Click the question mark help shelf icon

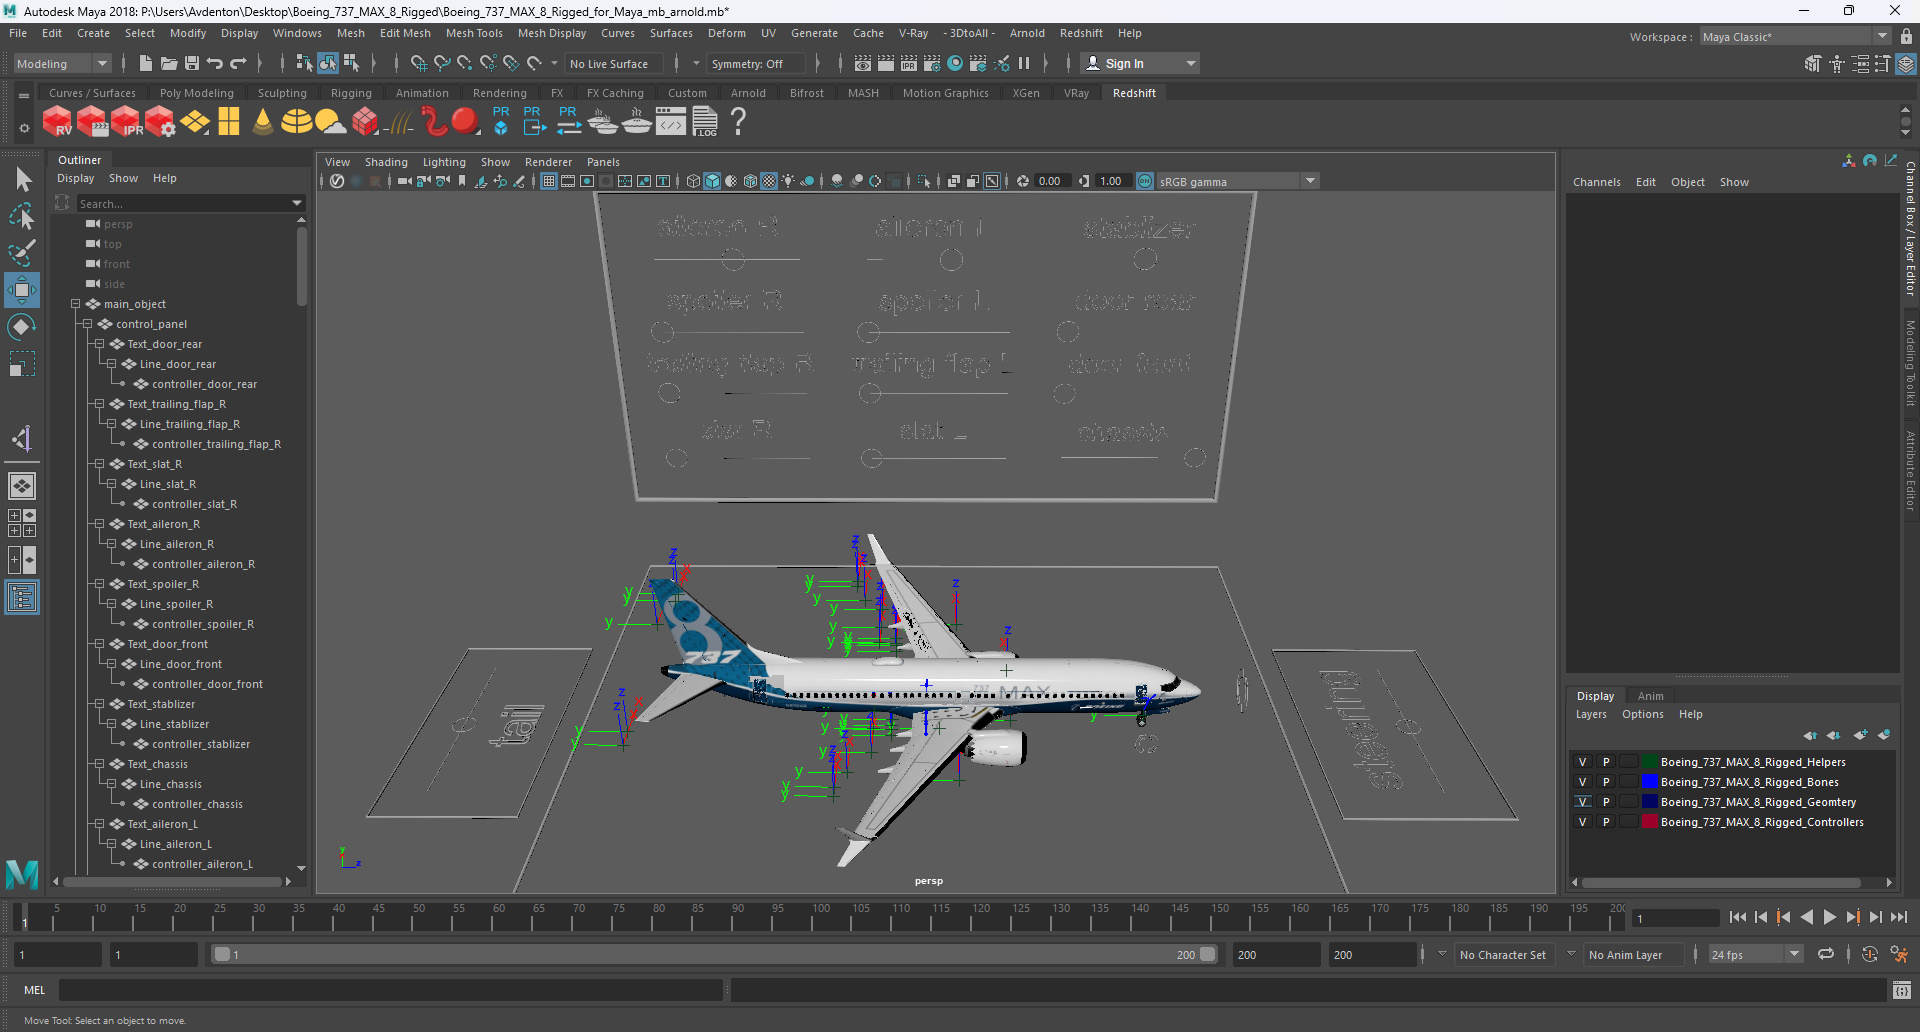click(738, 122)
